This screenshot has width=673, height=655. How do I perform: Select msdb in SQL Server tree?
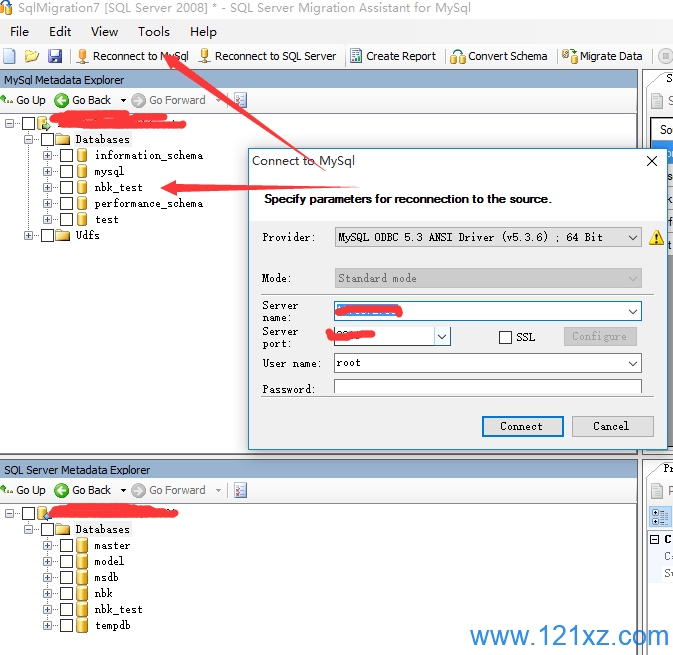coord(106,577)
